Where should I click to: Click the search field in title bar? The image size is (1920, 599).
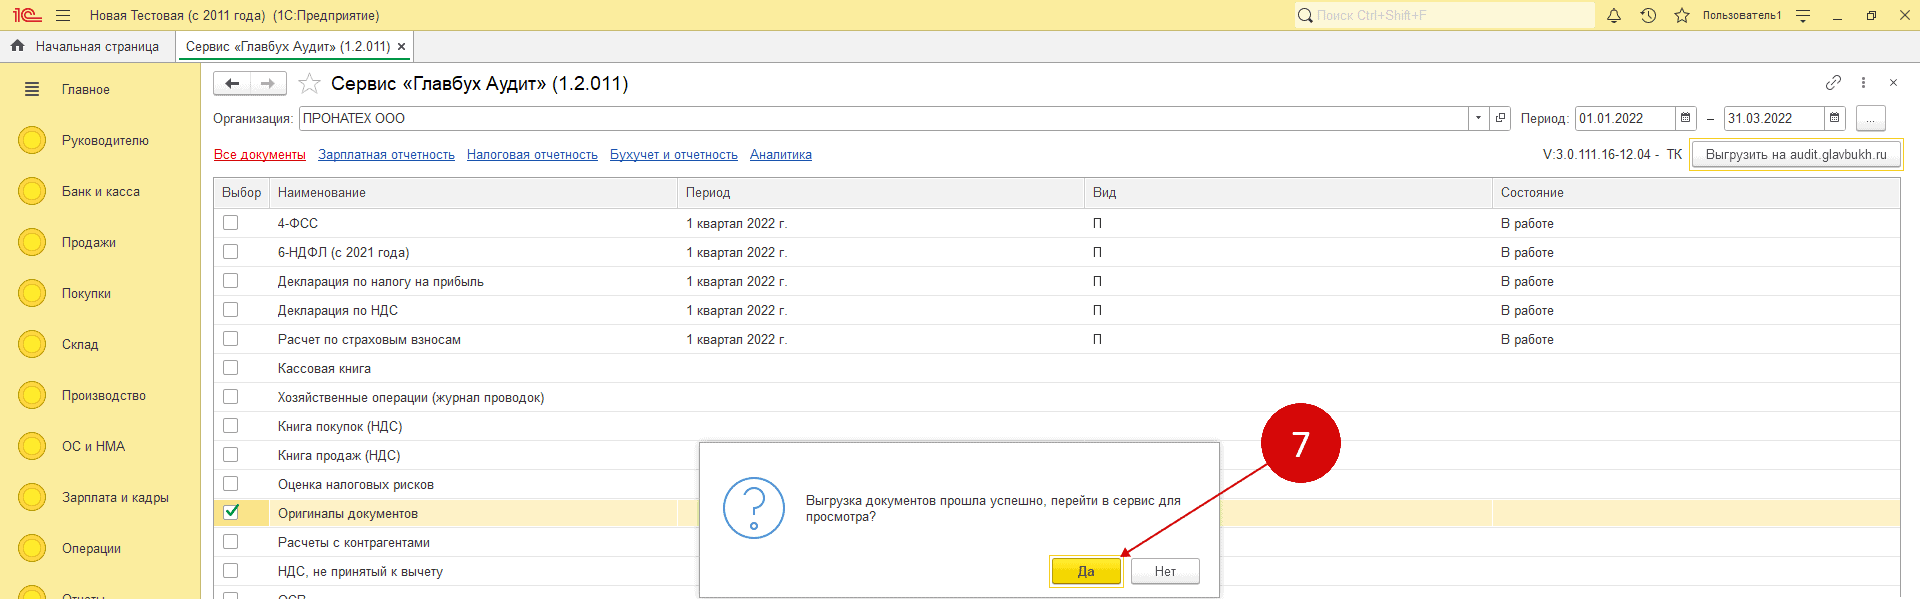point(1443,15)
